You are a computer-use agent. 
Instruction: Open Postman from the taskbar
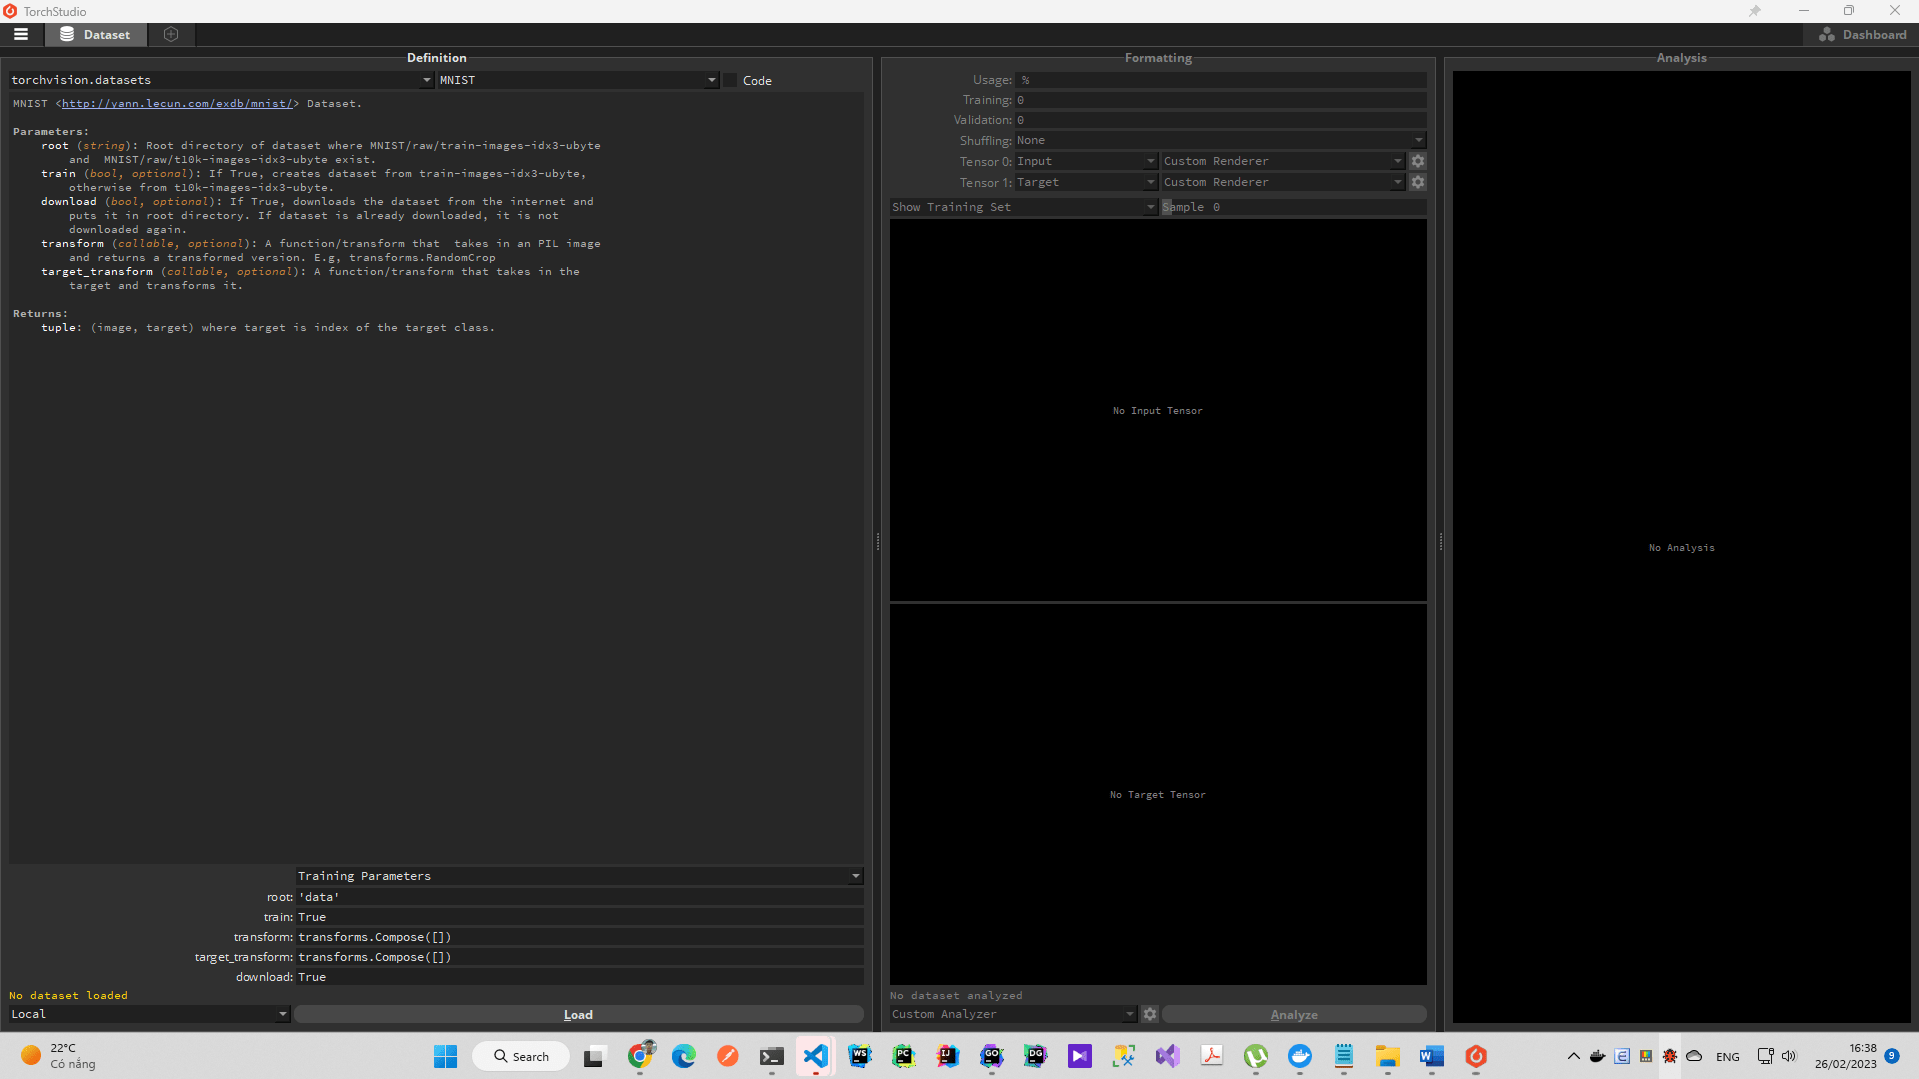[728, 1056]
